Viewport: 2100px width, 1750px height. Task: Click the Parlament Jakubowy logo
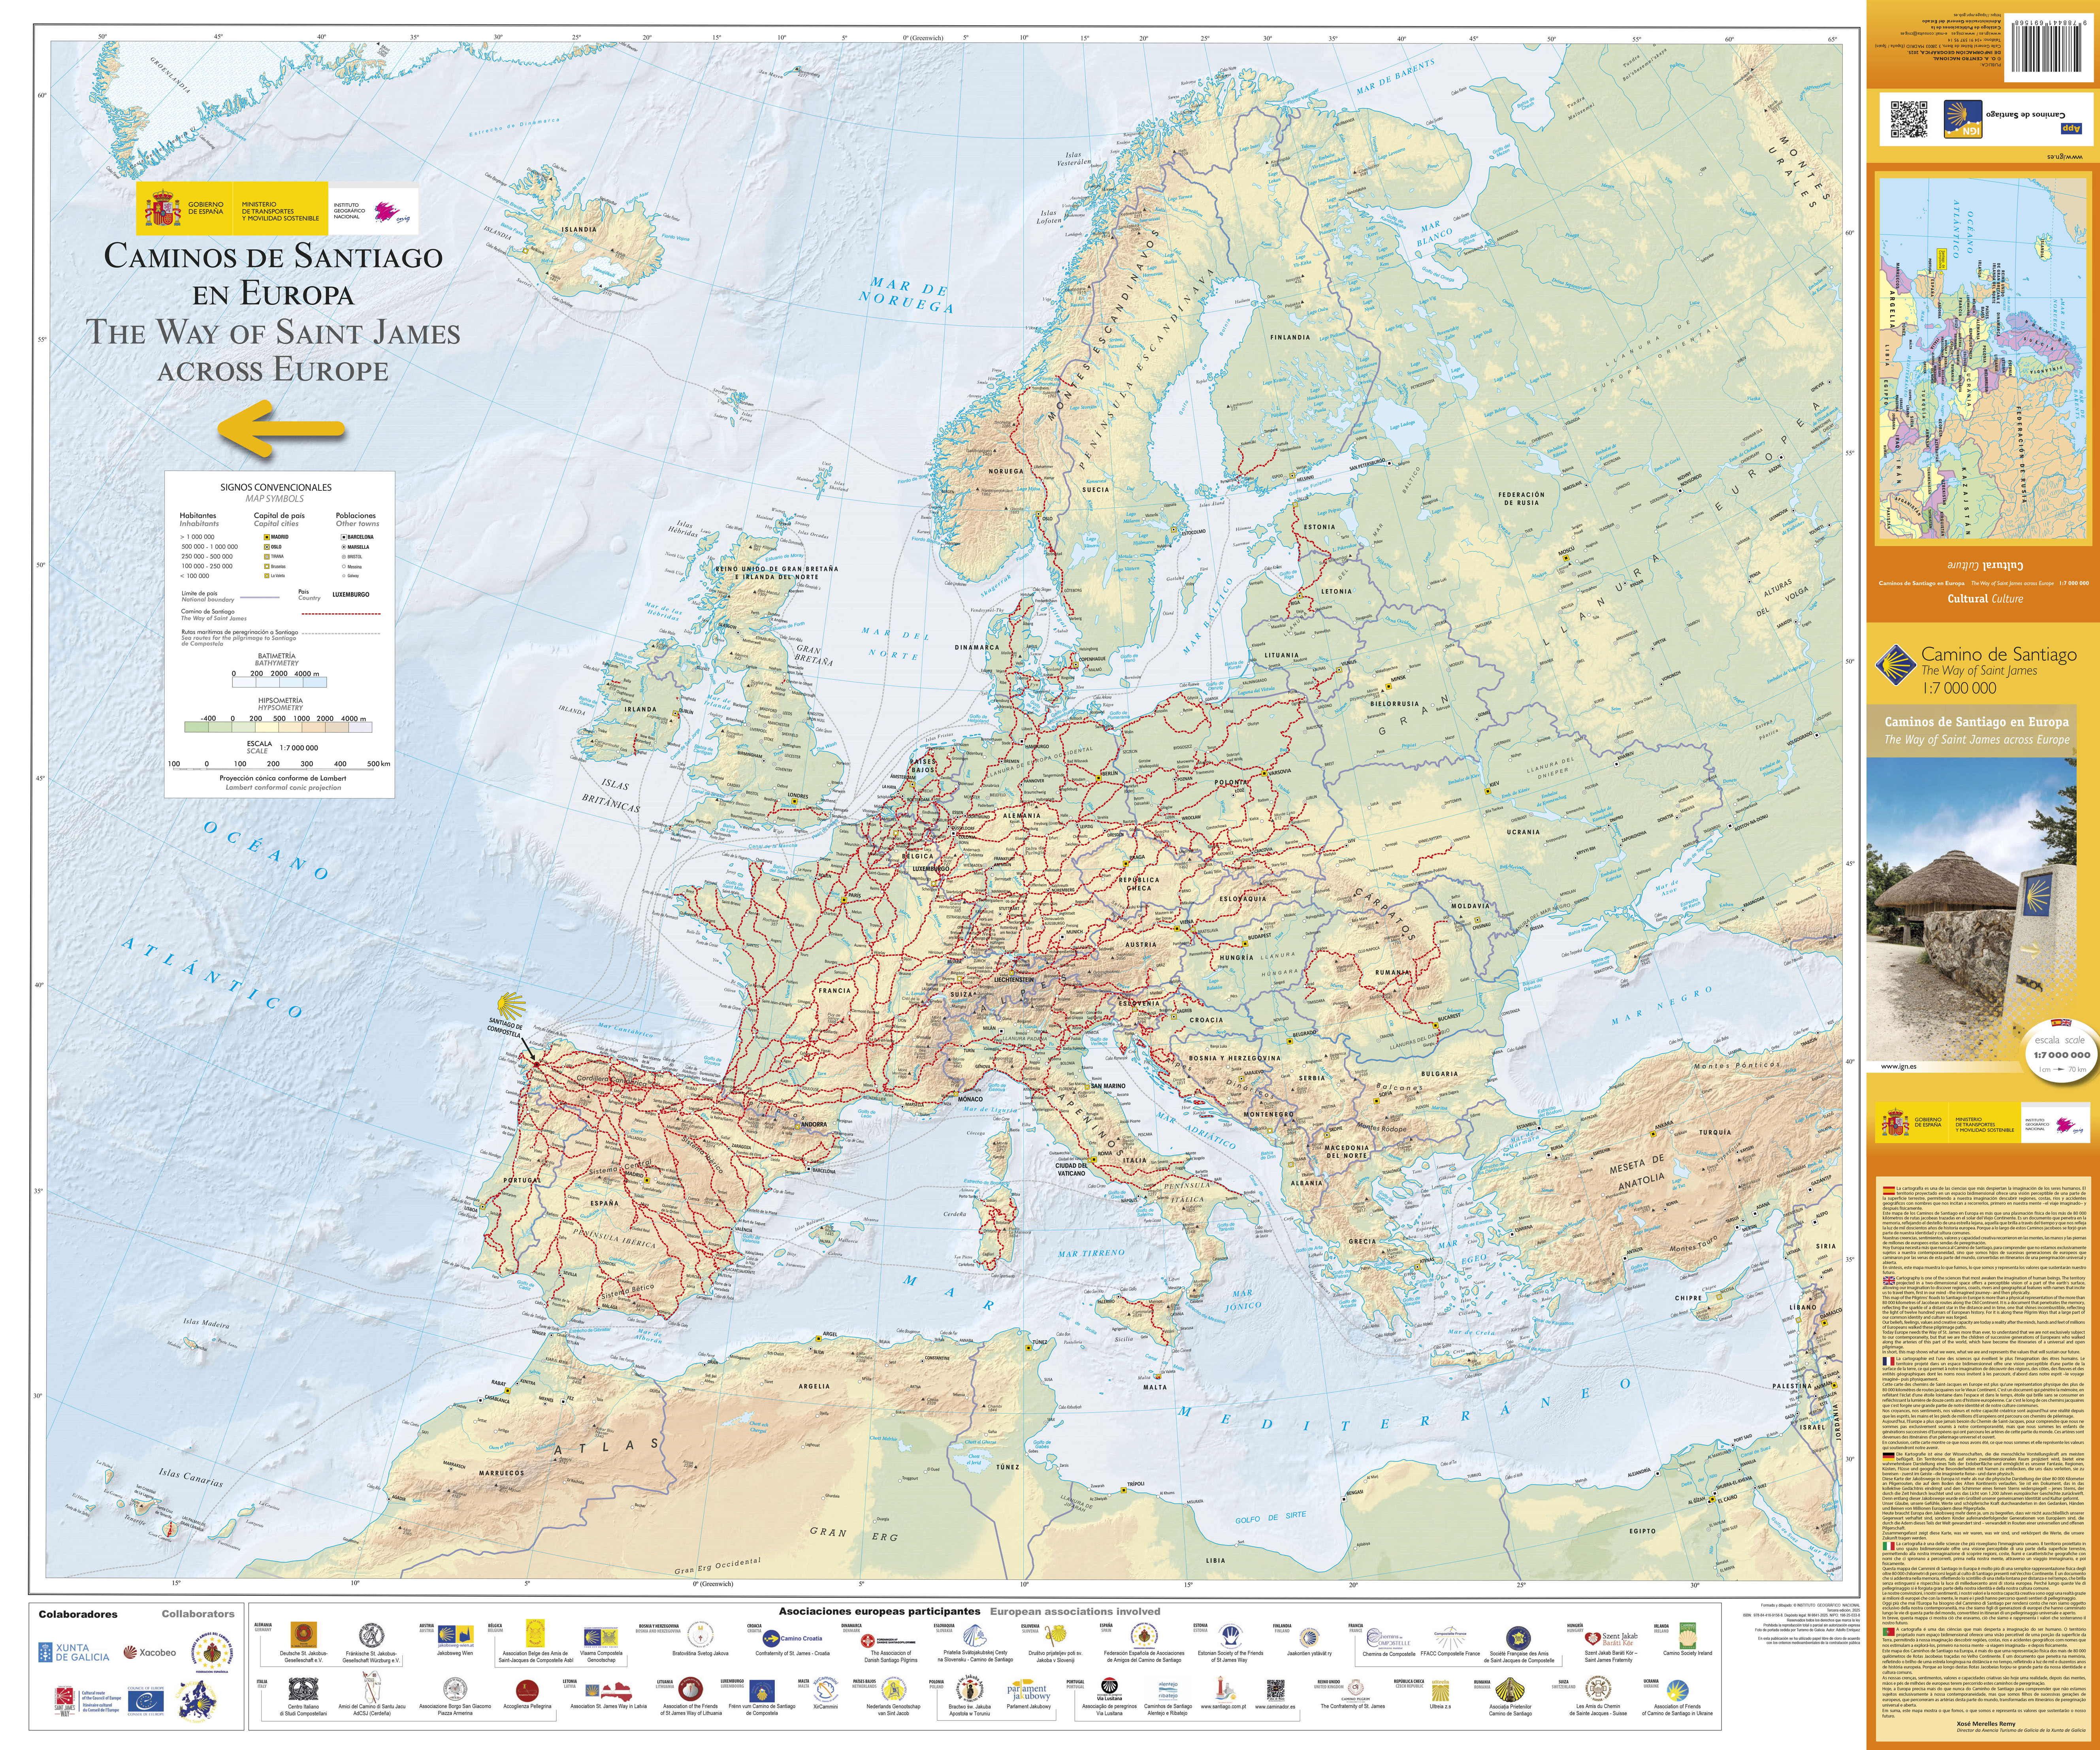pos(1028,1691)
